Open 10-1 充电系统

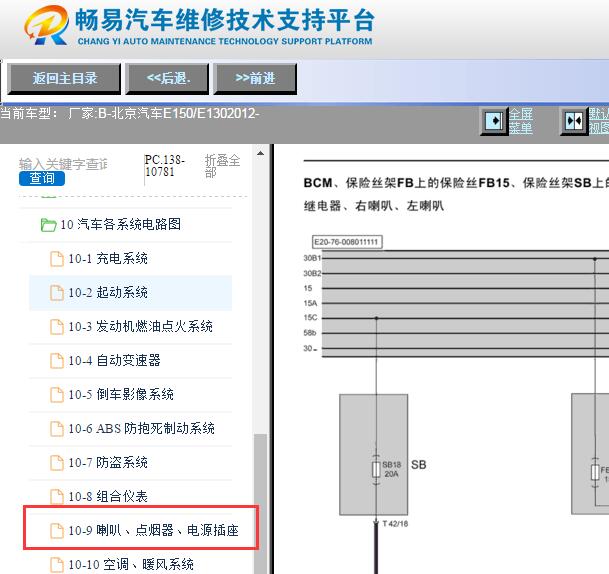(x=108, y=258)
